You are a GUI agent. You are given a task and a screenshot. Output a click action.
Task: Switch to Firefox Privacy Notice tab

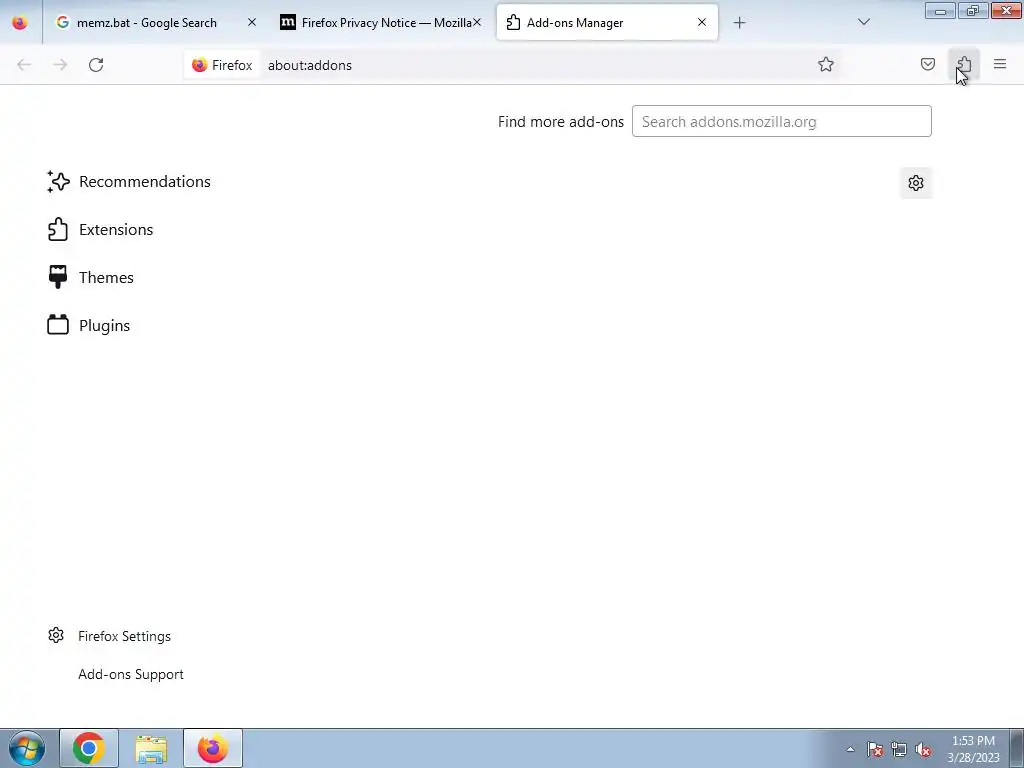[381, 23]
